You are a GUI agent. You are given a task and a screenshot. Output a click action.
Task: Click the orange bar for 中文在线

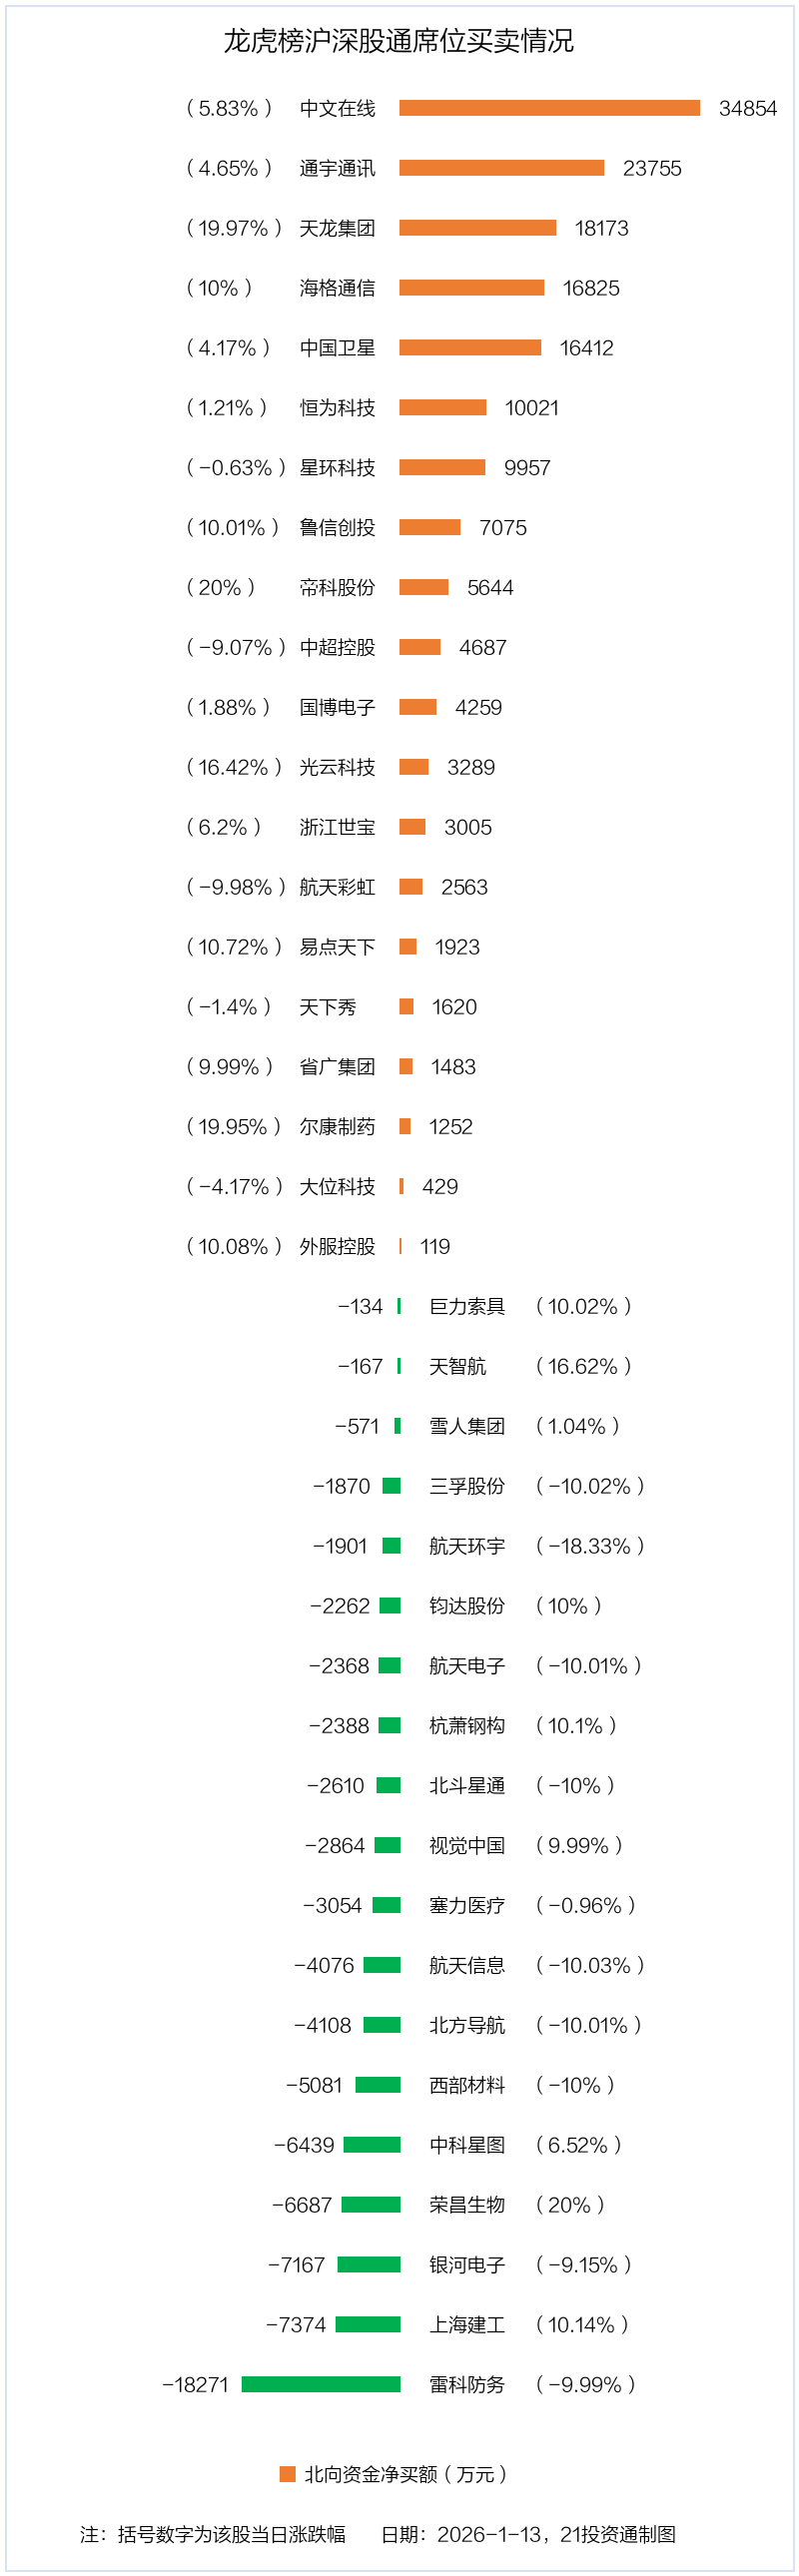[549, 108]
